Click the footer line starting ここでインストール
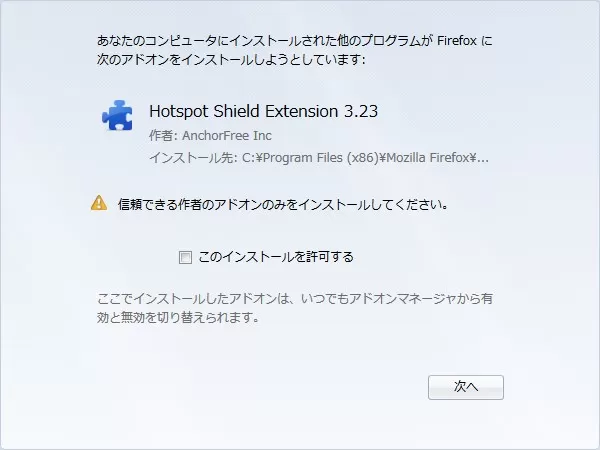The height and width of the screenshot is (450, 600). [295, 298]
